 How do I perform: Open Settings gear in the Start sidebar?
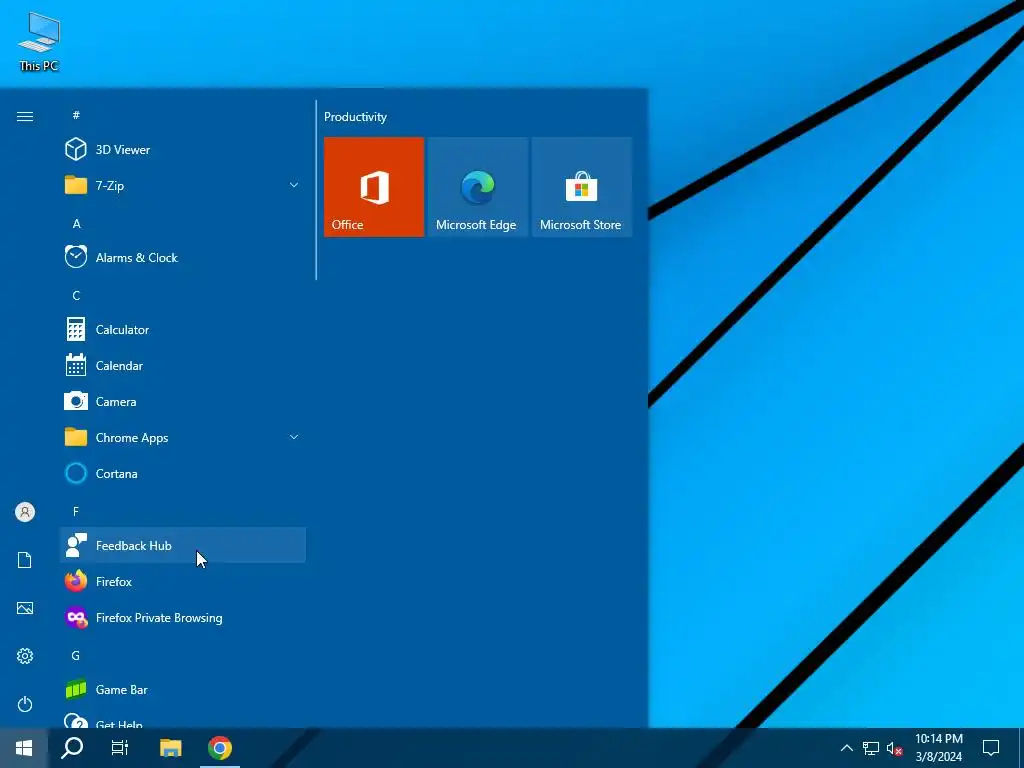coord(25,656)
